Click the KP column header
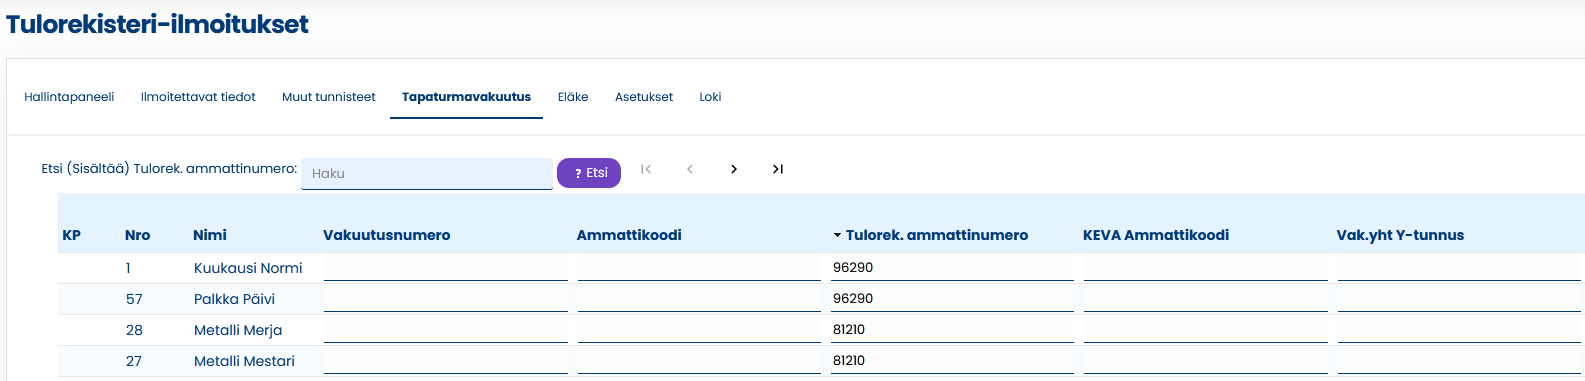 coord(72,235)
